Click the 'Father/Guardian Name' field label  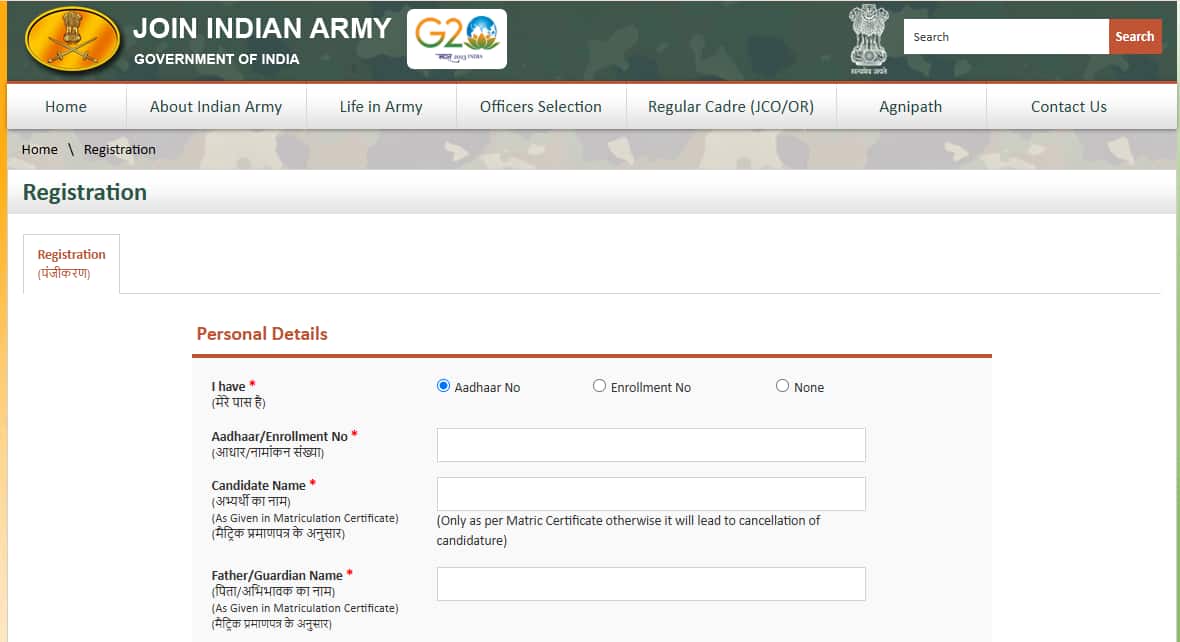pyautogui.click(x=277, y=575)
